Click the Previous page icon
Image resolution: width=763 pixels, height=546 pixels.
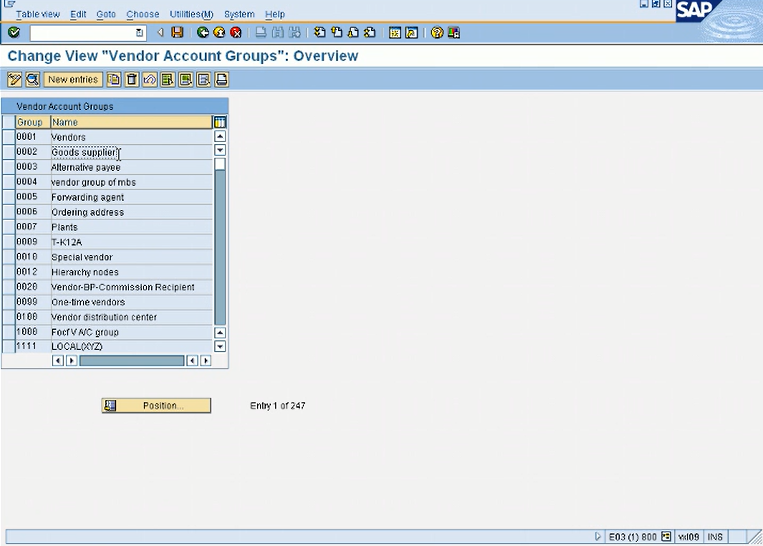click(337, 33)
